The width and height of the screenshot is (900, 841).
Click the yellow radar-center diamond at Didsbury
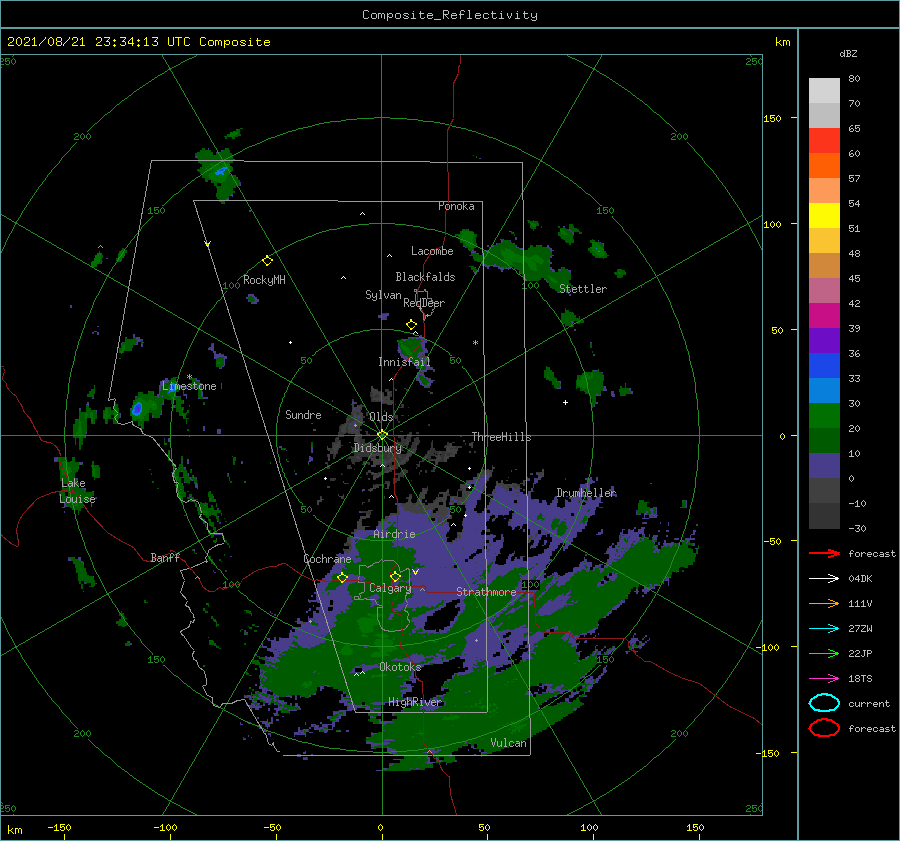coord(382,435)
